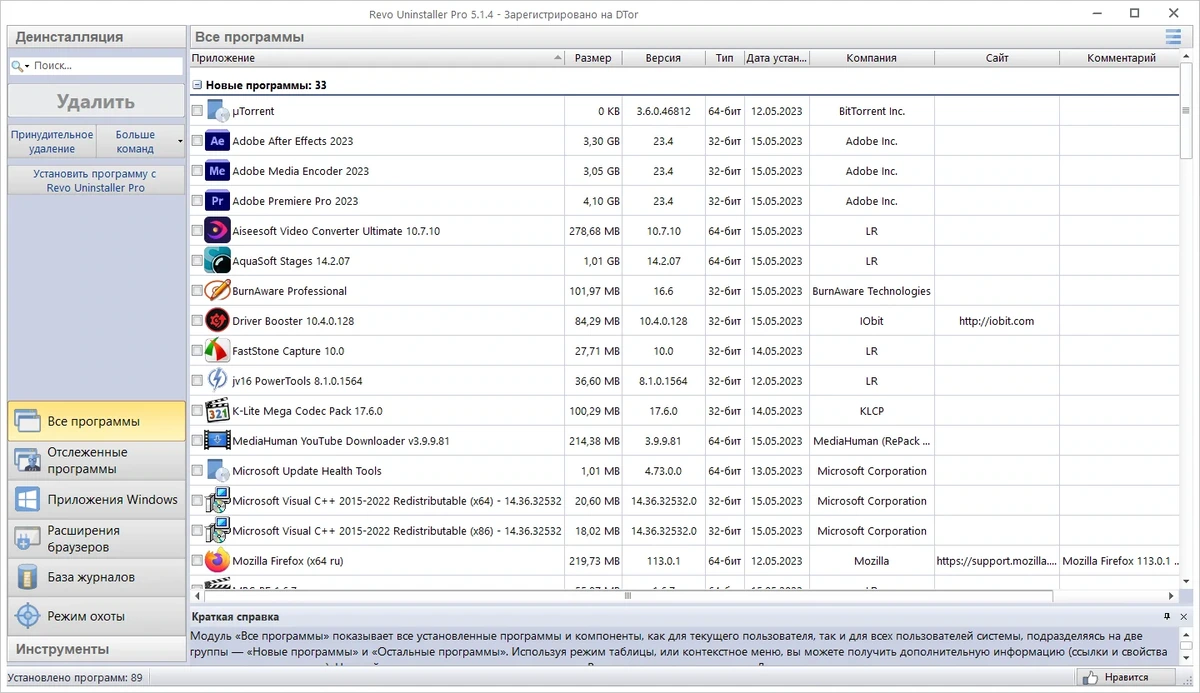1200x693 pixels.
Task: Click the Нравится button
Action: pyautogui.click(x=1126, y=678)
